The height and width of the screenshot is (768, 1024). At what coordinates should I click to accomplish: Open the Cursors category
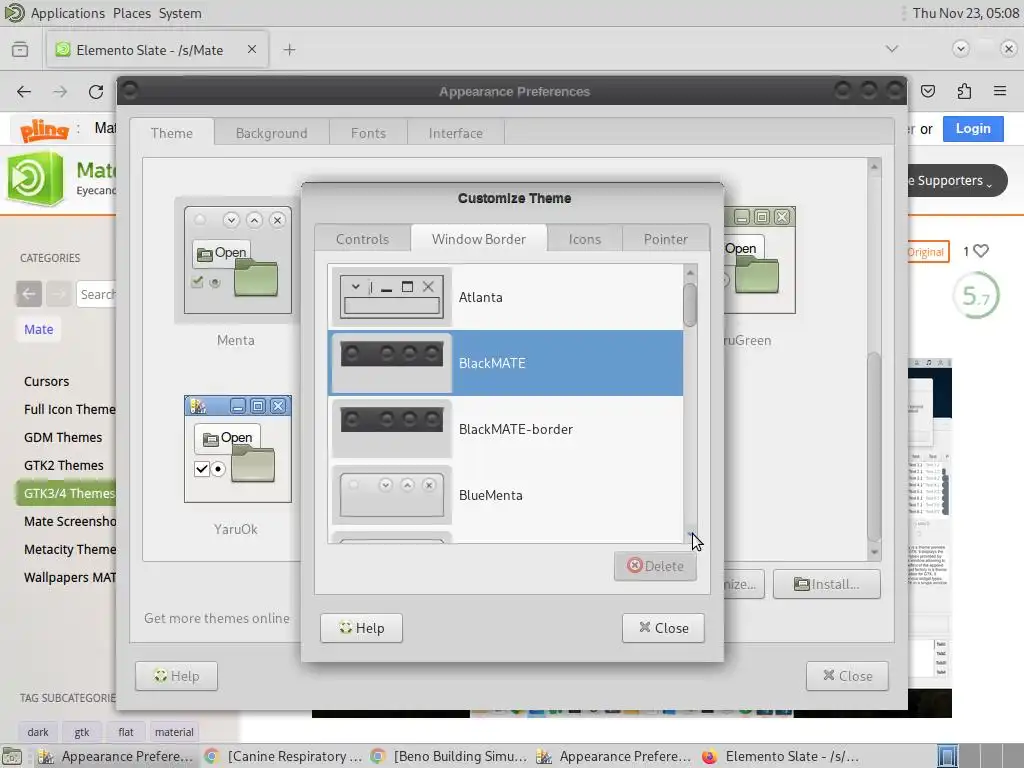click(46, 381)
